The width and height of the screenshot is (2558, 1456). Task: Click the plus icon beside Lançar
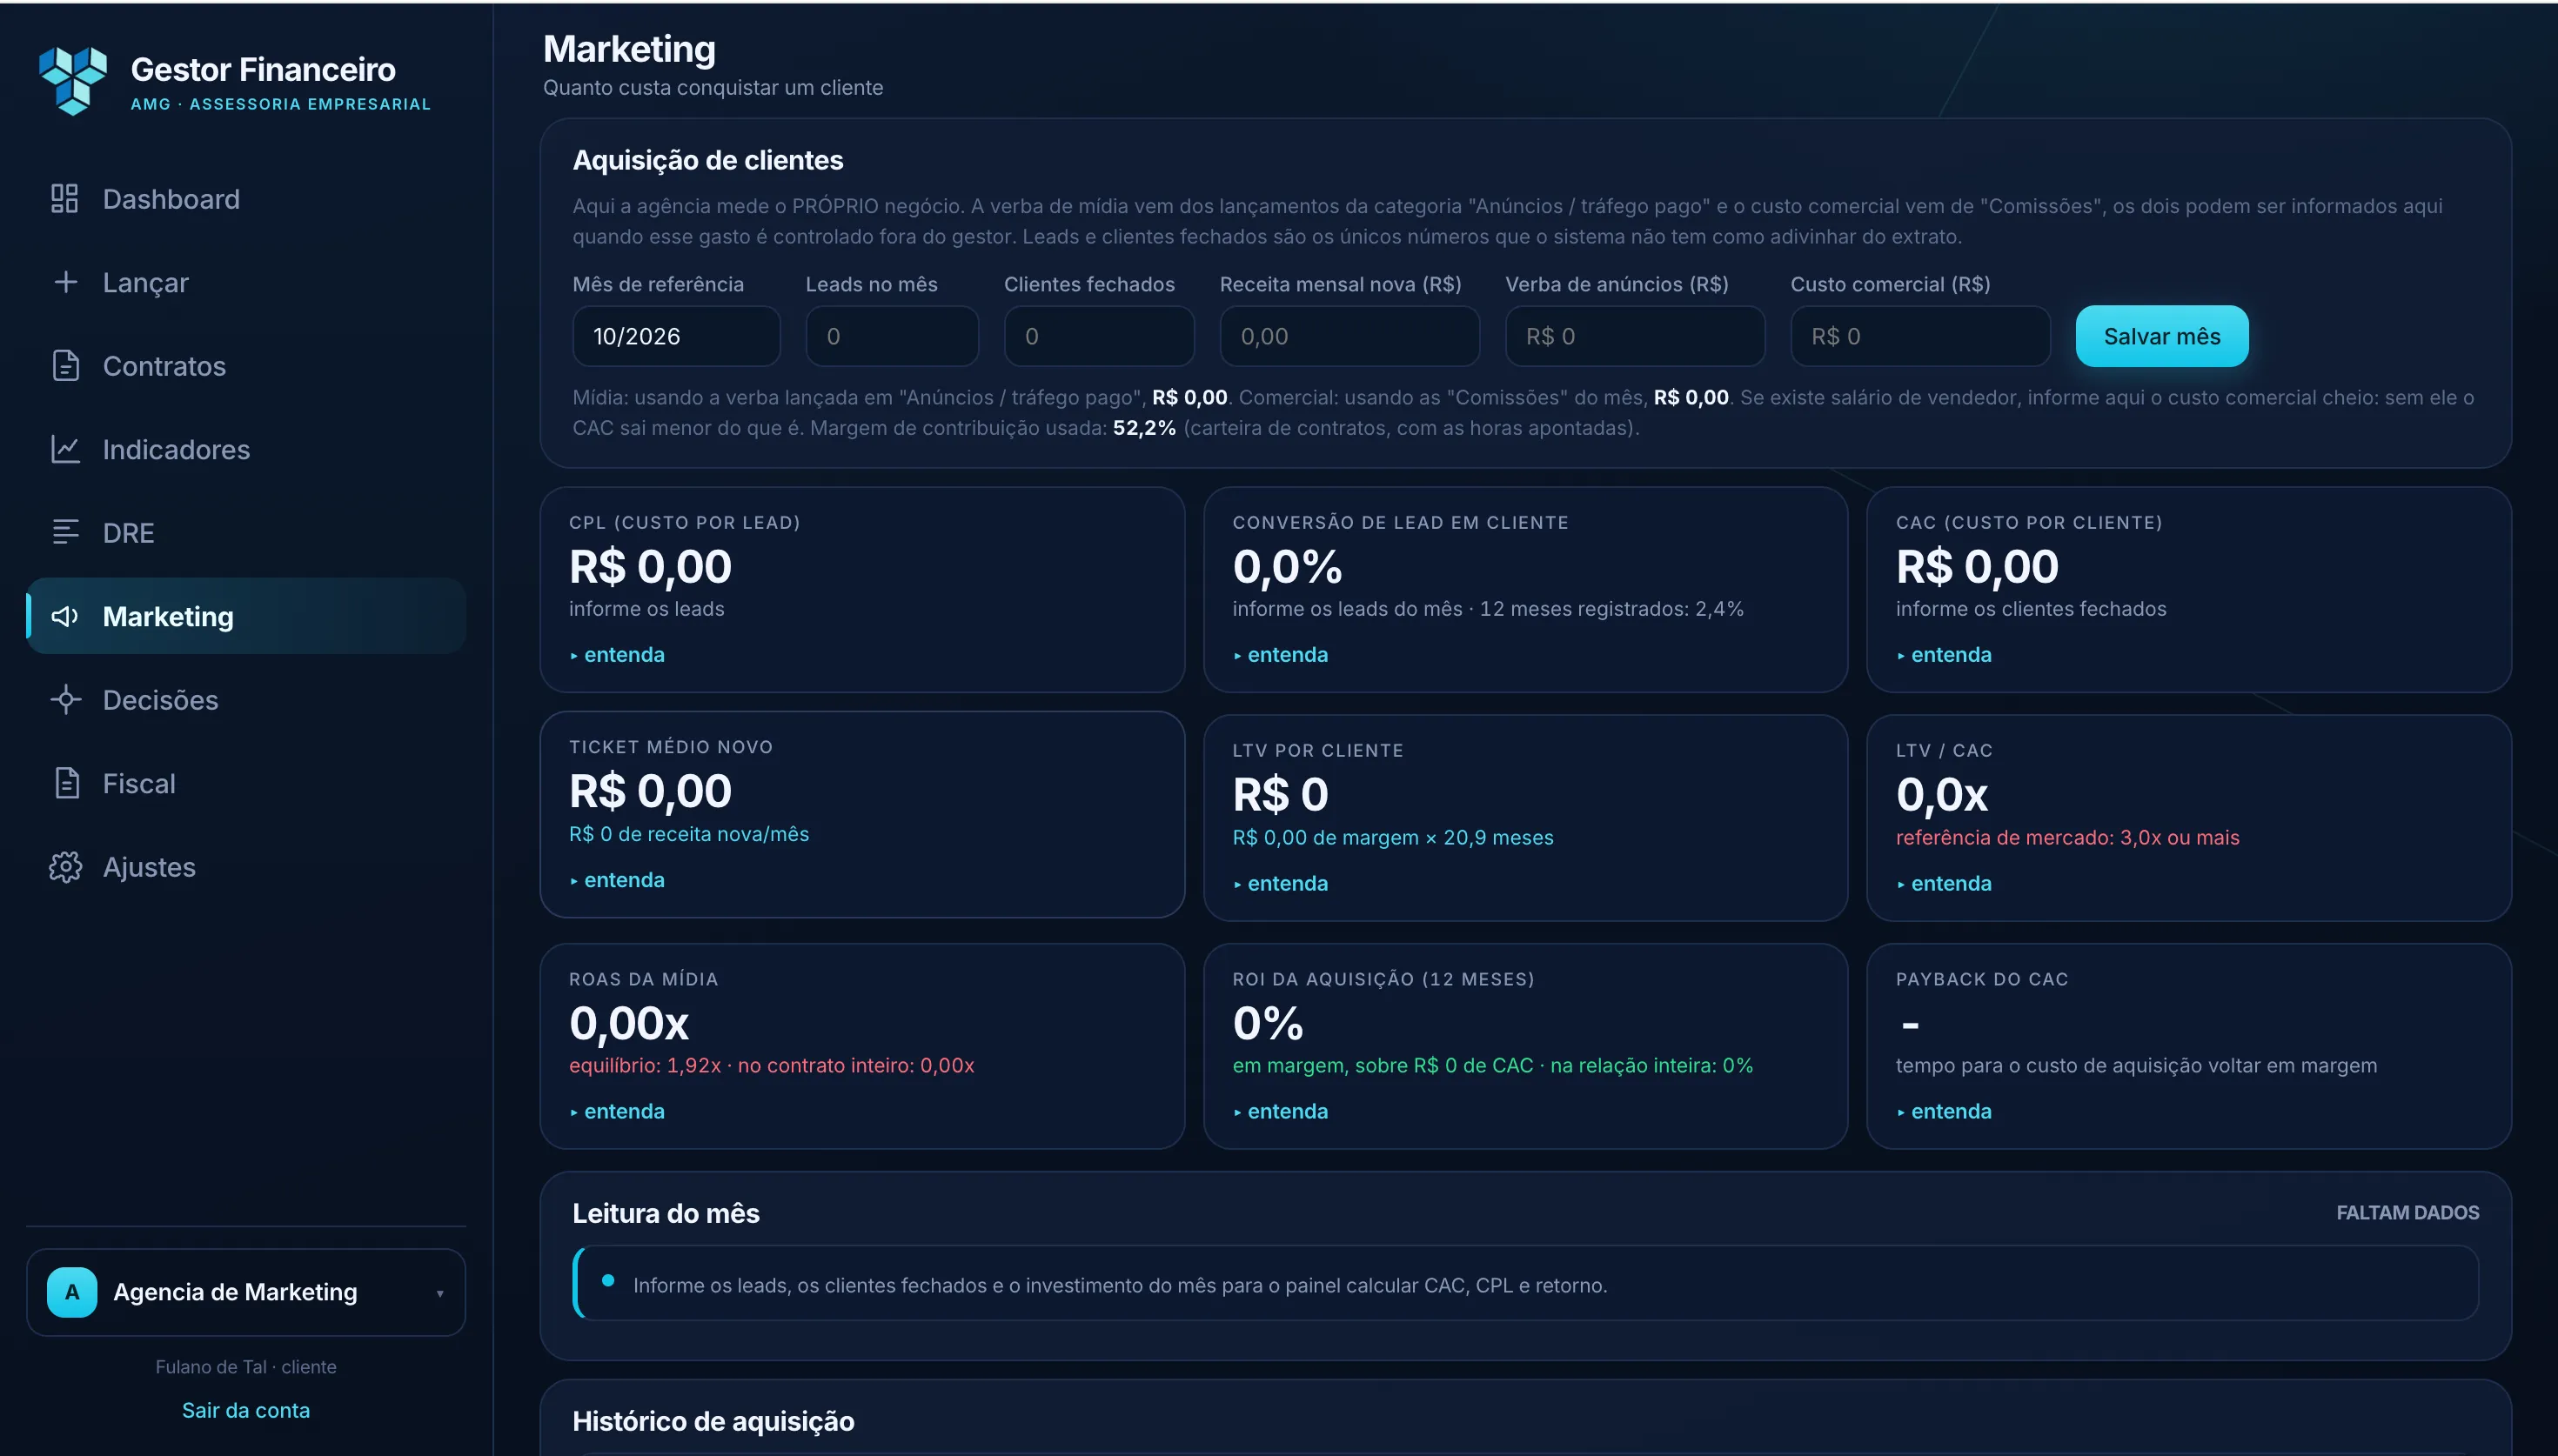coord(65,282)
